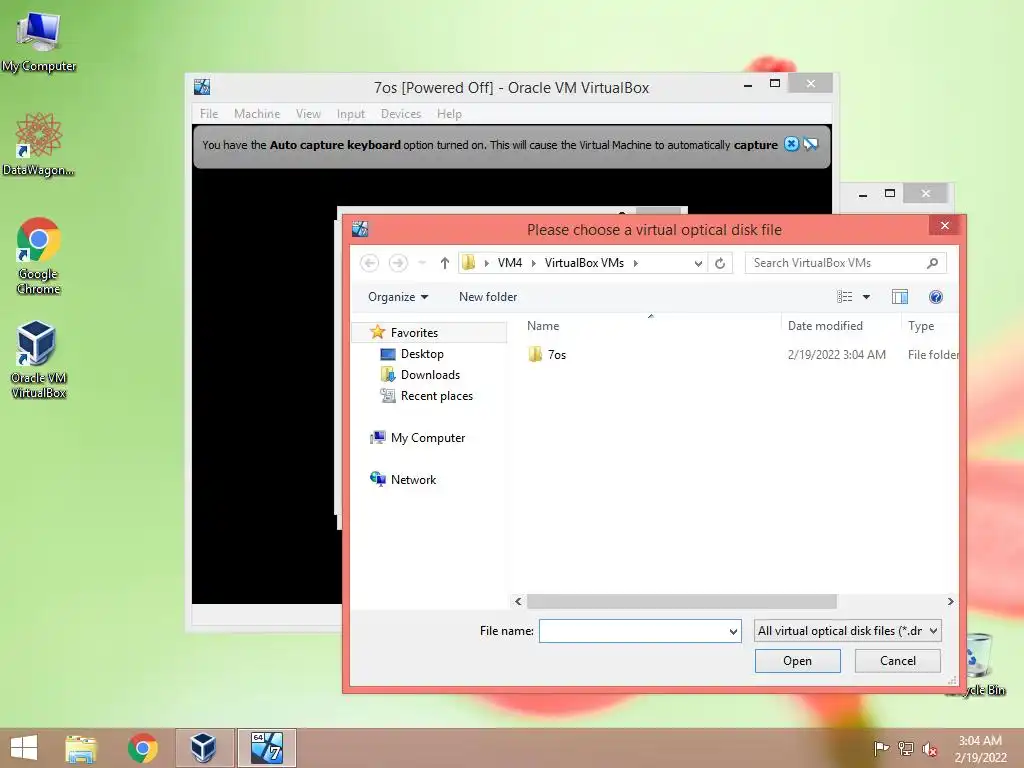Go forward in the file dialog
This screenshot has height=768, width=1024.
398,263
